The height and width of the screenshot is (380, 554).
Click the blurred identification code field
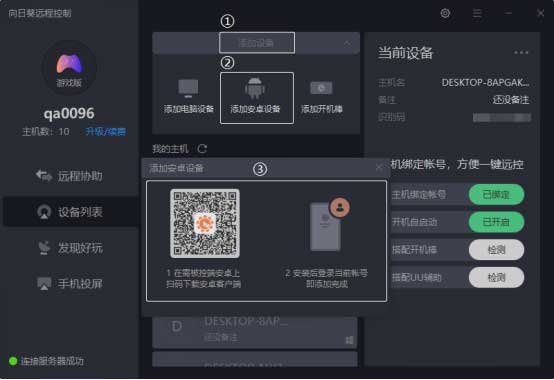point(502,117)
